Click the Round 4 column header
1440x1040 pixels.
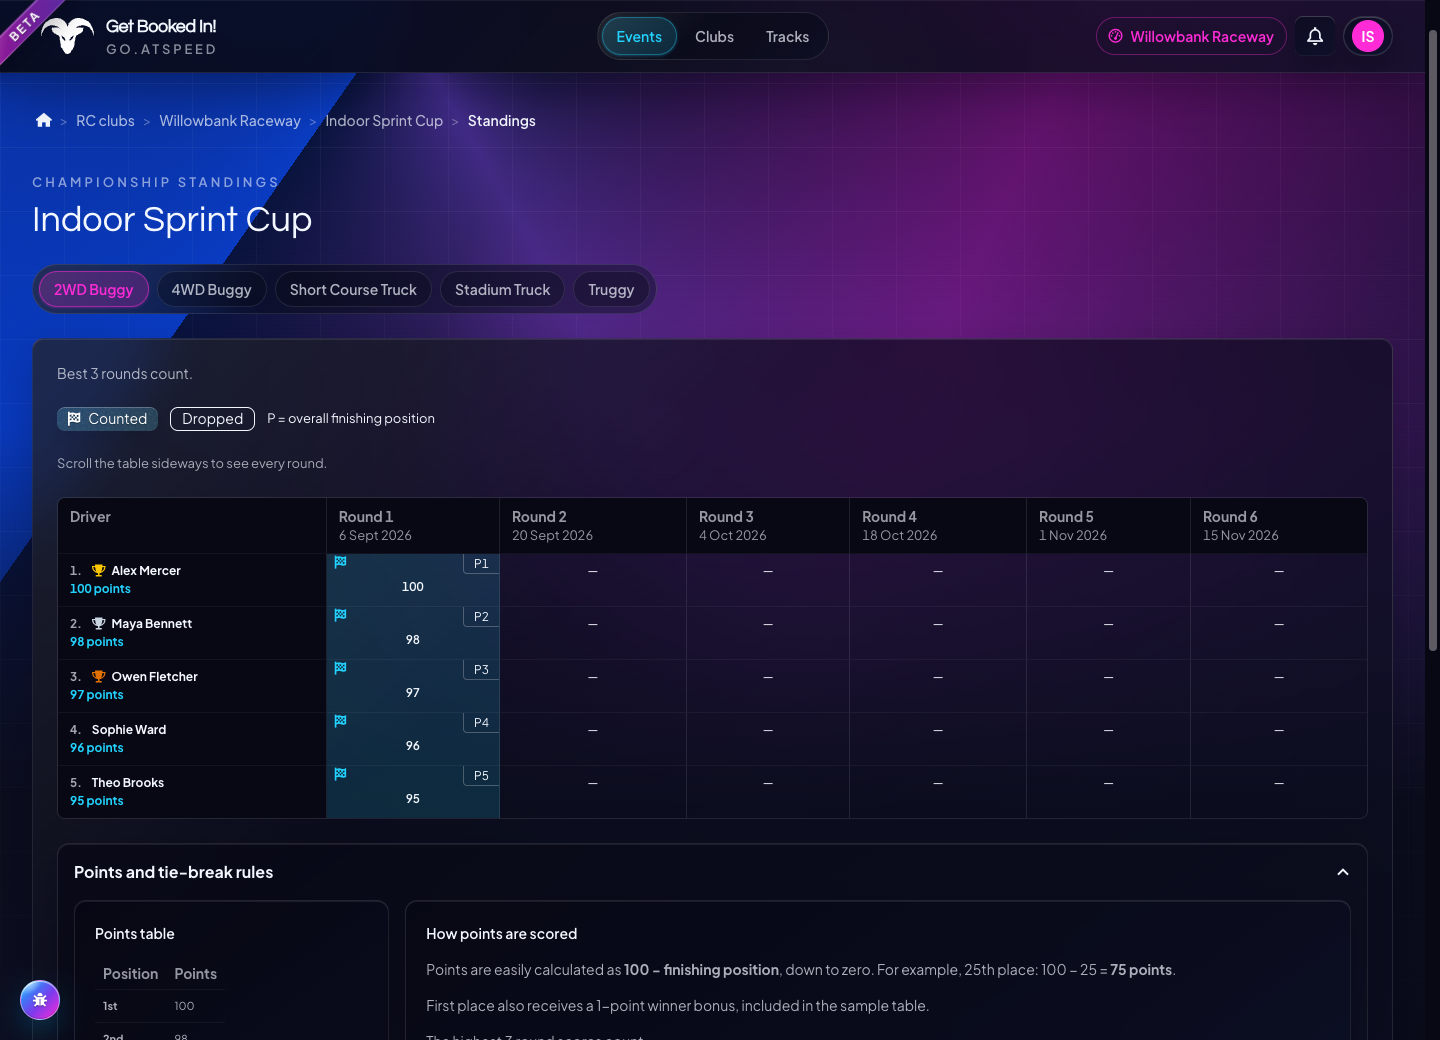938,526
